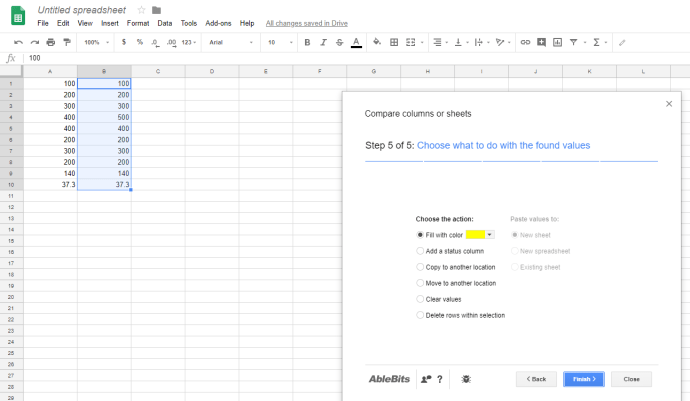Apply bold formatting from toolbar
Screen dimensions: 690x401
(307, 43)
